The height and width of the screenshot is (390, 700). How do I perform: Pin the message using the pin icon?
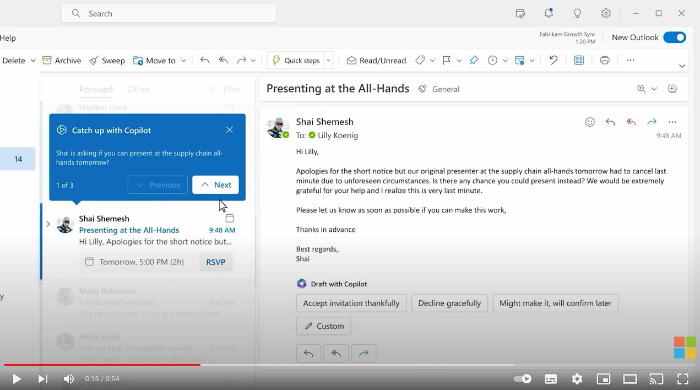click(474, 60)
